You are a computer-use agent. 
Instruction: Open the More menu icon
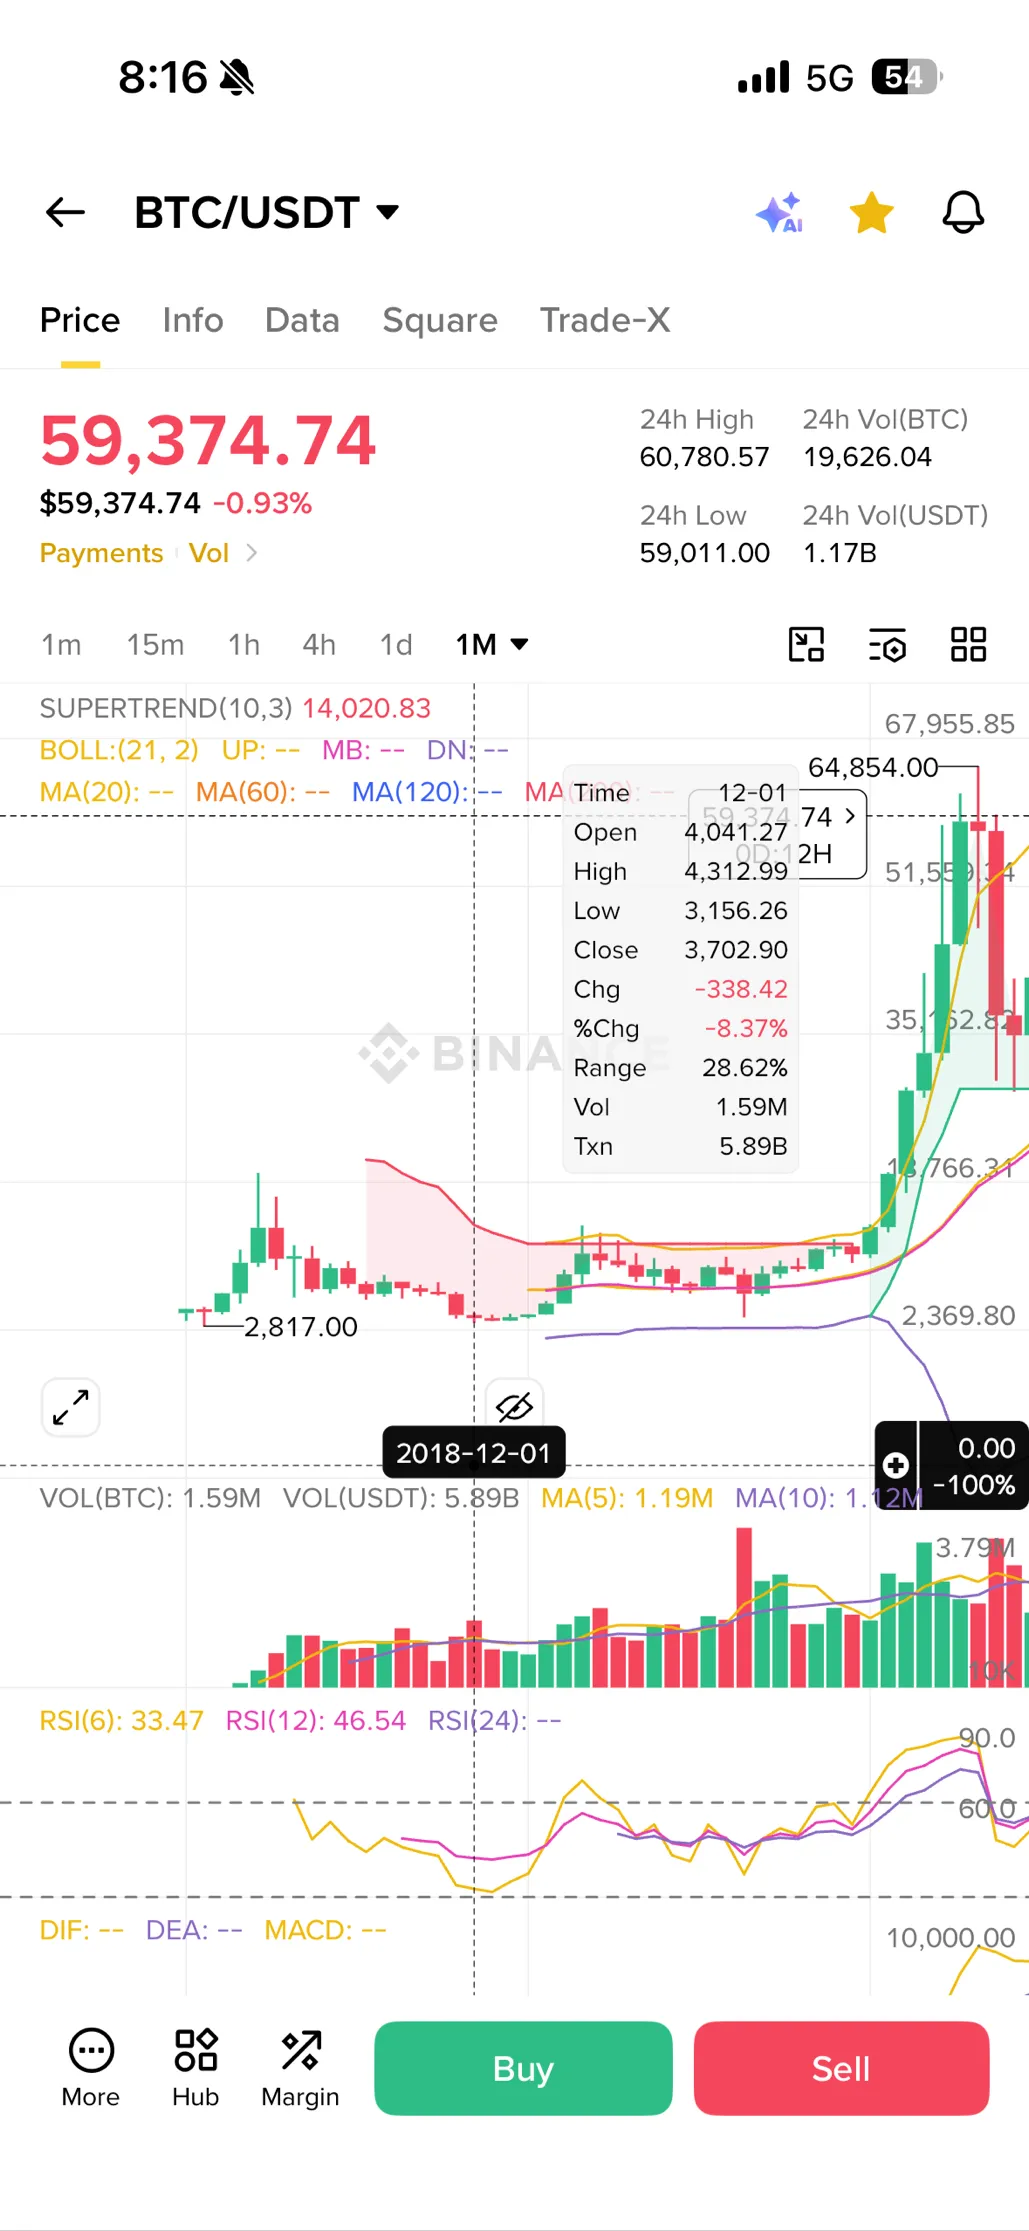(x=91, y=2068)
